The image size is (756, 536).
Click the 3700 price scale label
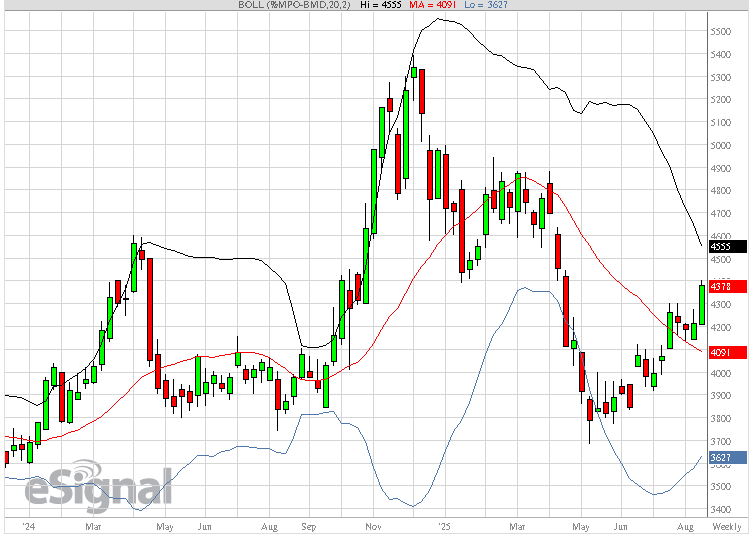[x=721, y=441]
